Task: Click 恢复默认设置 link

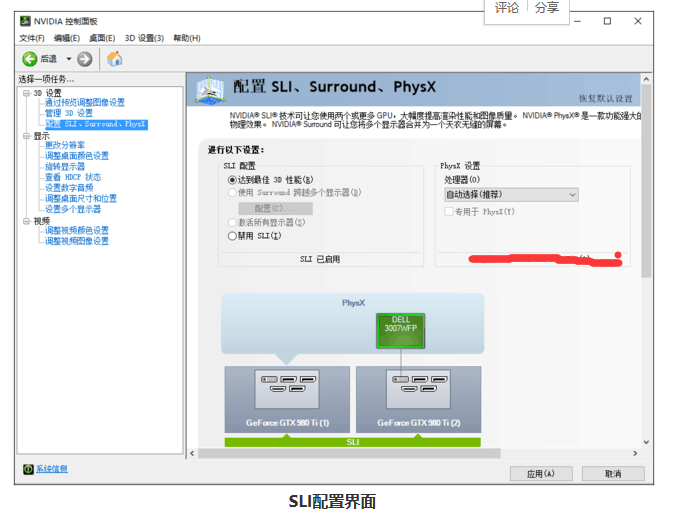Action: pos(605,99)
